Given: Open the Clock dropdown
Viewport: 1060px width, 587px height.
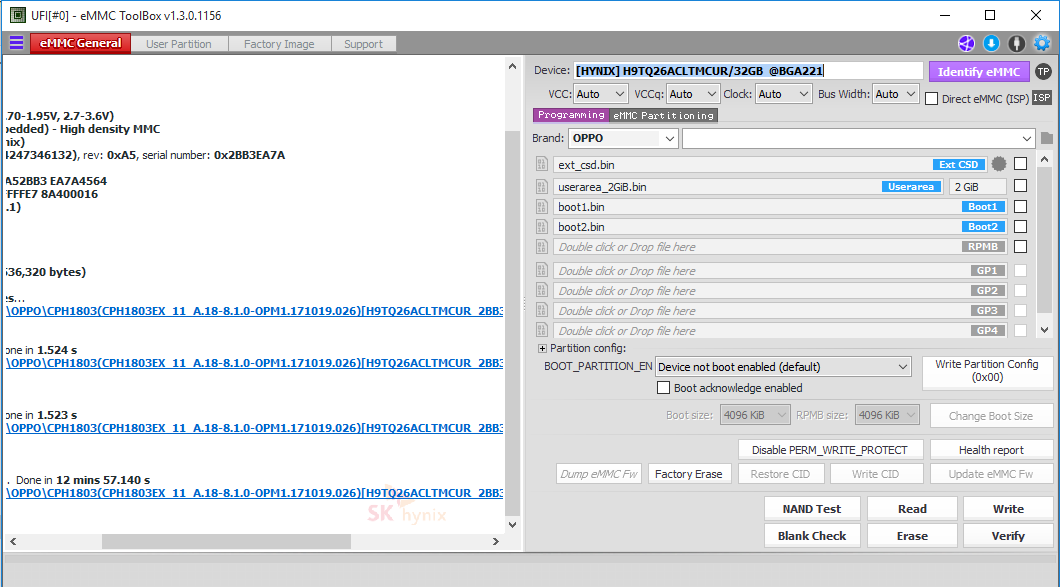Looking at the screenshot, I should (784, 94).
